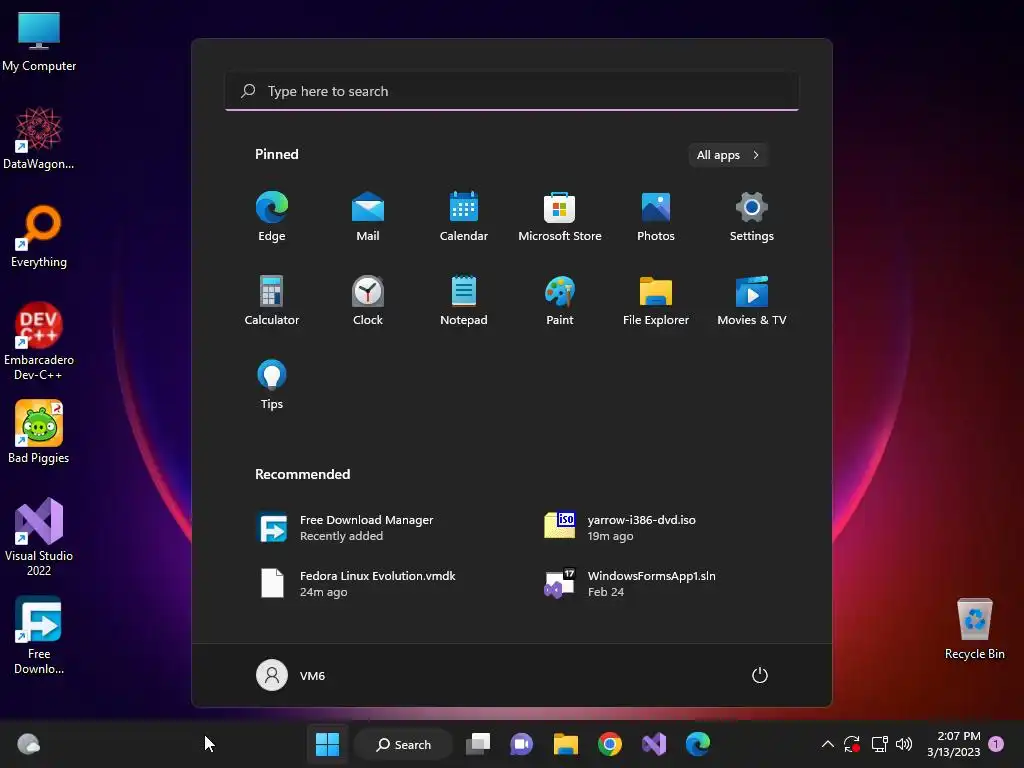1024x768 pixels.
Task: Open Settings from pinned apps
Action: point(752,217)
